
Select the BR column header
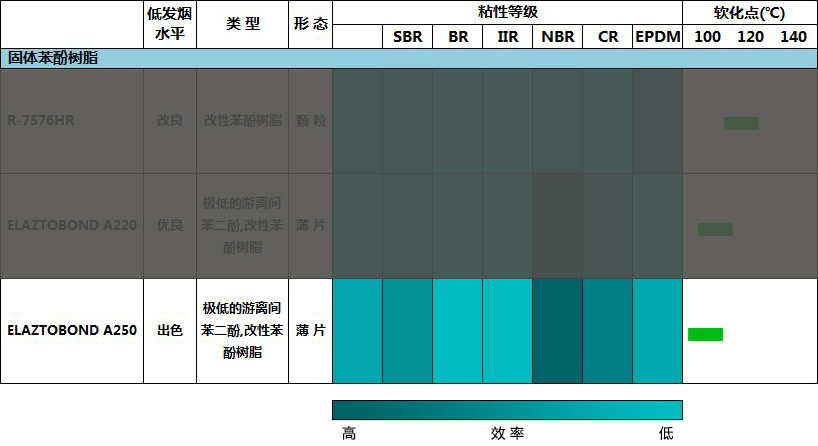(x=458, y=37)
